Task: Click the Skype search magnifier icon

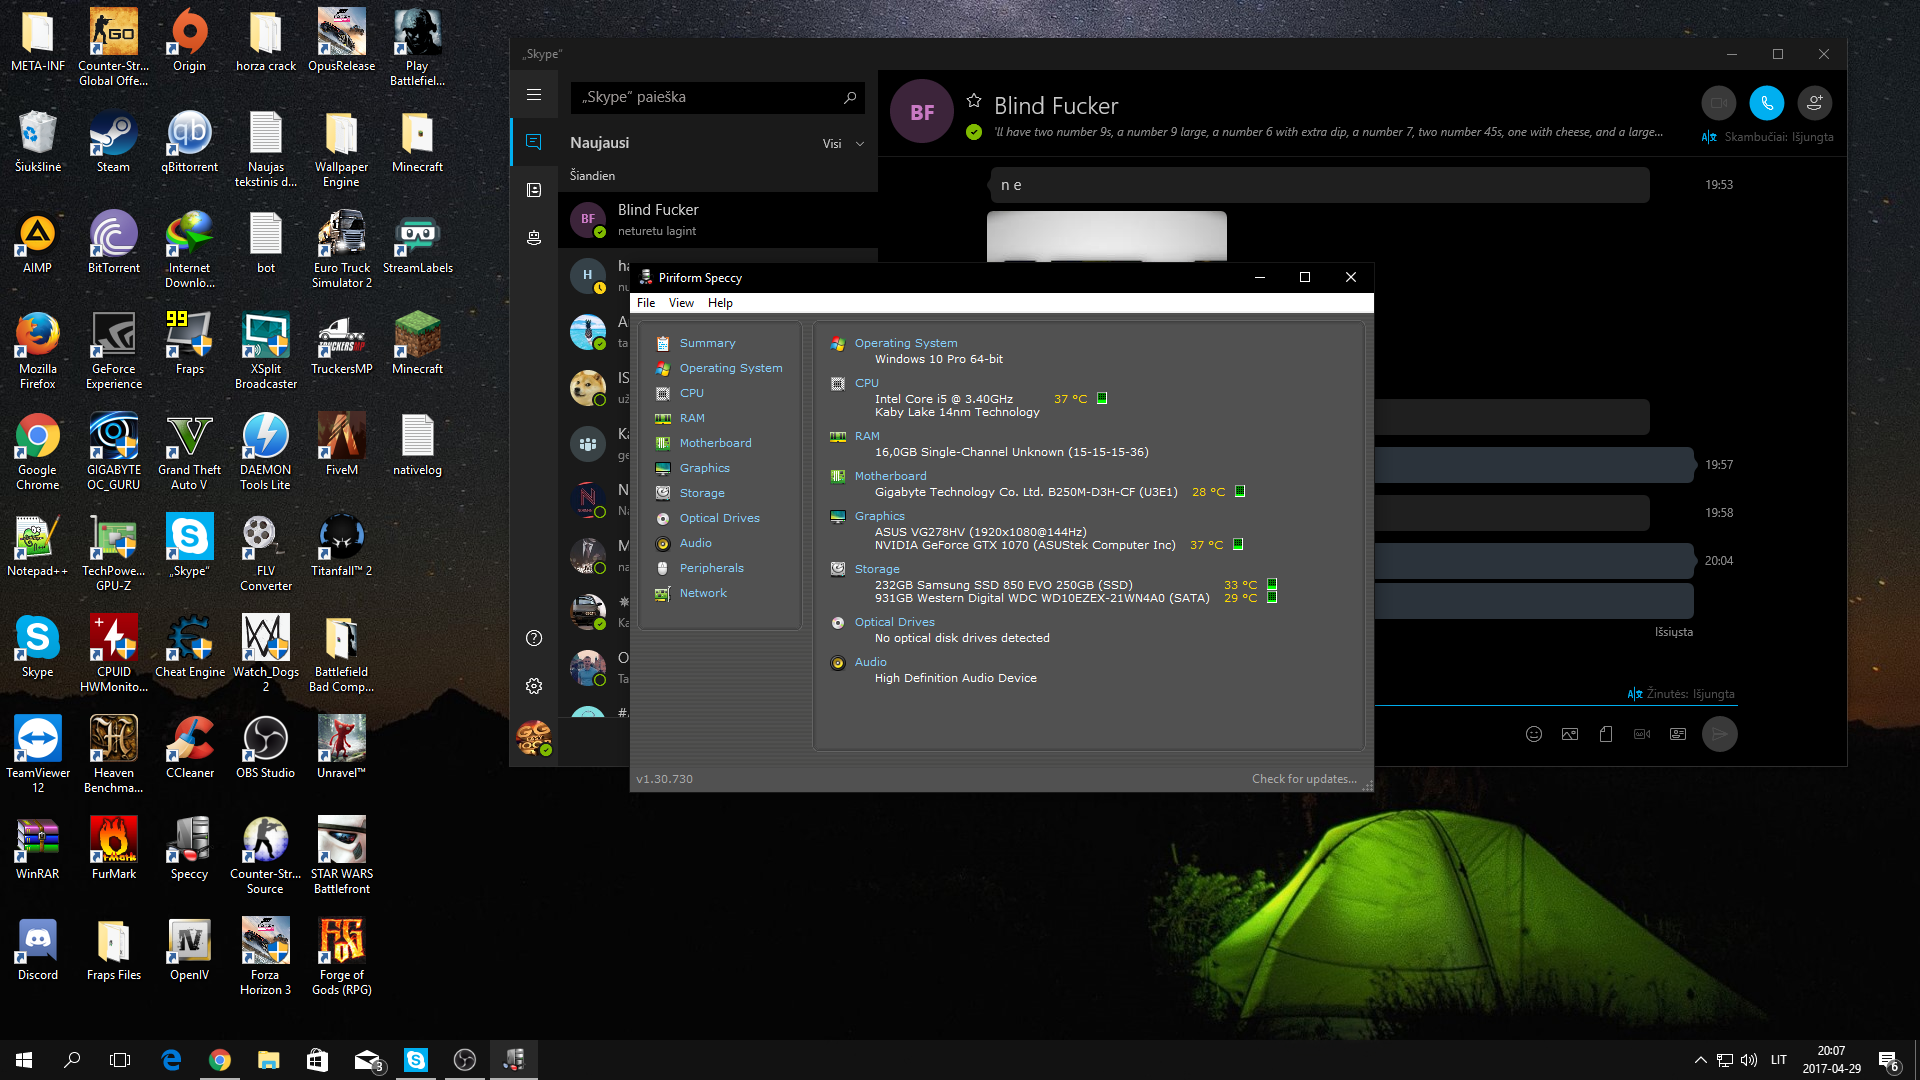Action: click(850, 97)
